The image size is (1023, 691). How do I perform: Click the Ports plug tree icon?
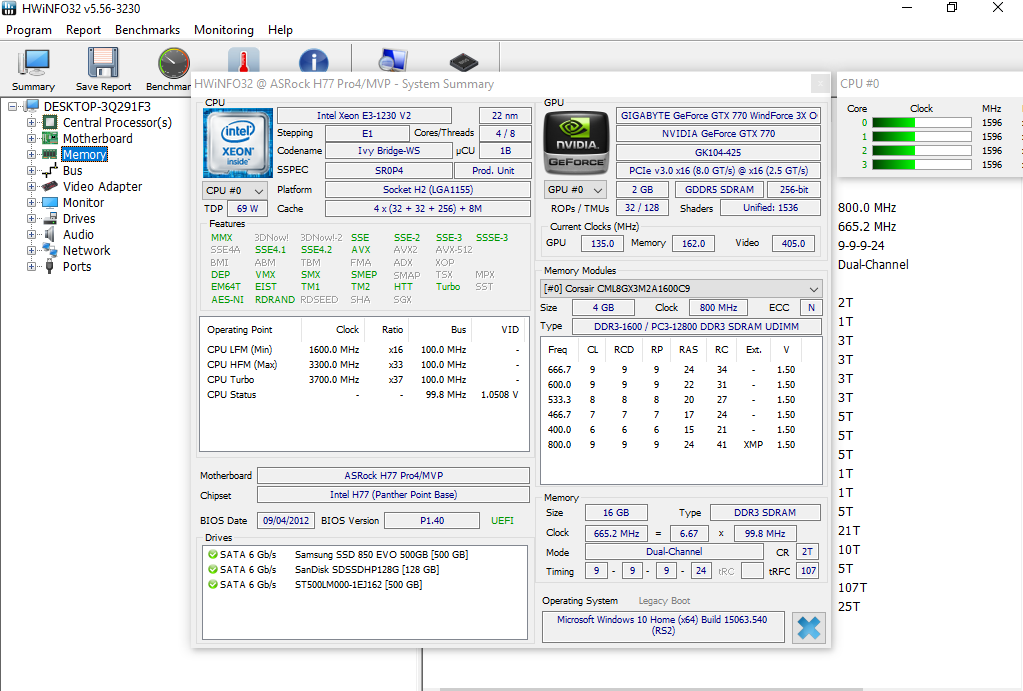pos(50,266)
